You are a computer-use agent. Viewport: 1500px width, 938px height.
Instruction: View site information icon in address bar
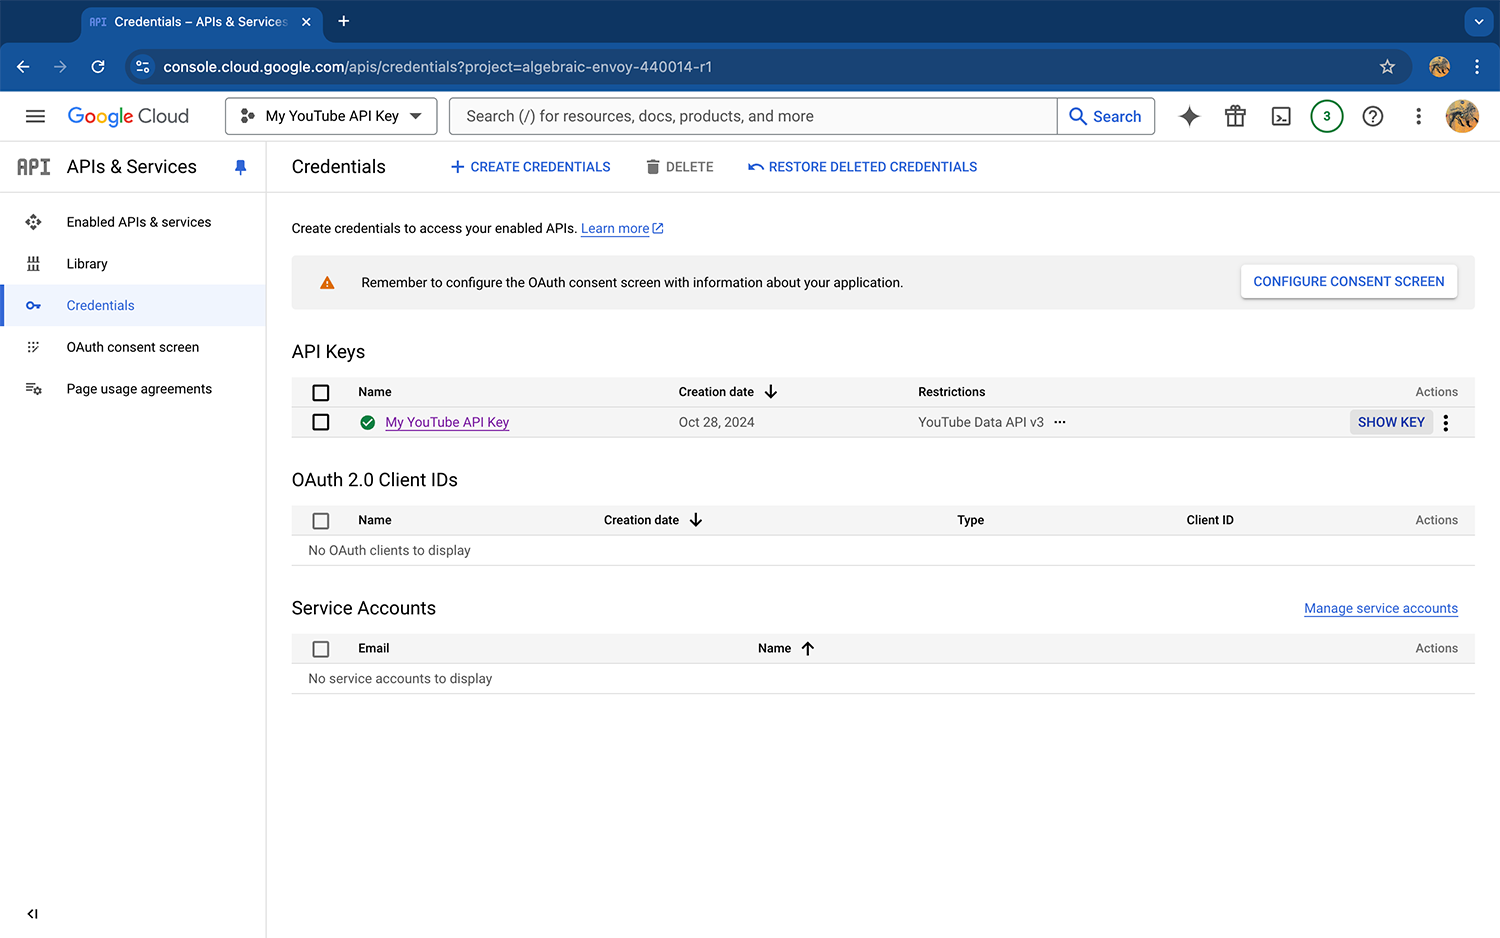pyautogui.click(x=143, y=67)
